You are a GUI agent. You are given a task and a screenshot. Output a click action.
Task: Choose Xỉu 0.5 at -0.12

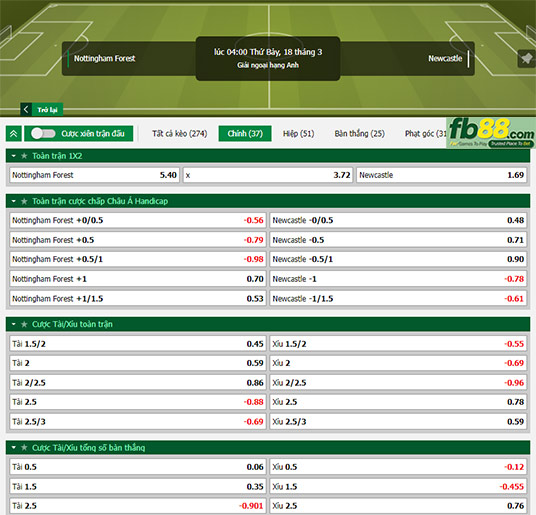(x=398, y=467)
